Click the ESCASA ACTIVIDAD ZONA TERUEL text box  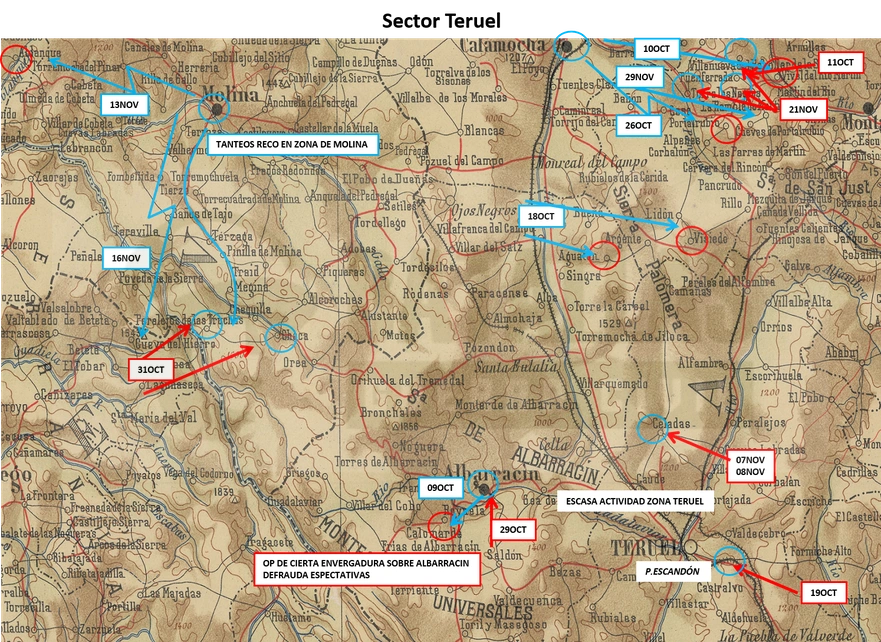[635, 501]
